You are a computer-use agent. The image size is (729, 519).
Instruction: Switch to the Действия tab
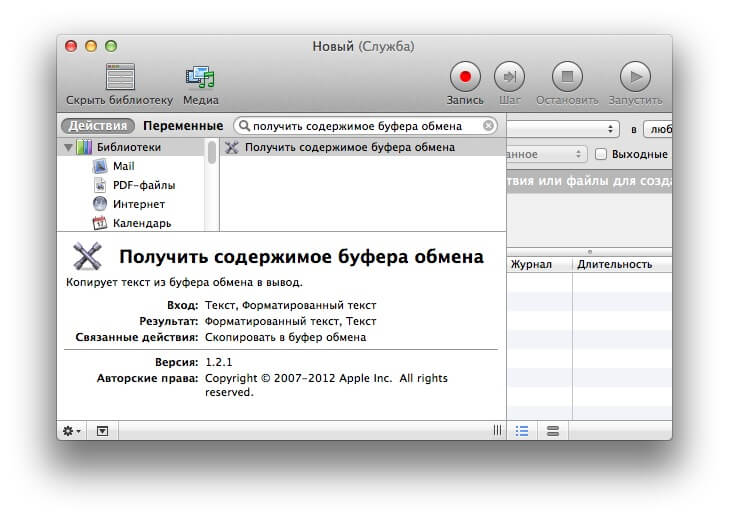click(x=98, y=126)
